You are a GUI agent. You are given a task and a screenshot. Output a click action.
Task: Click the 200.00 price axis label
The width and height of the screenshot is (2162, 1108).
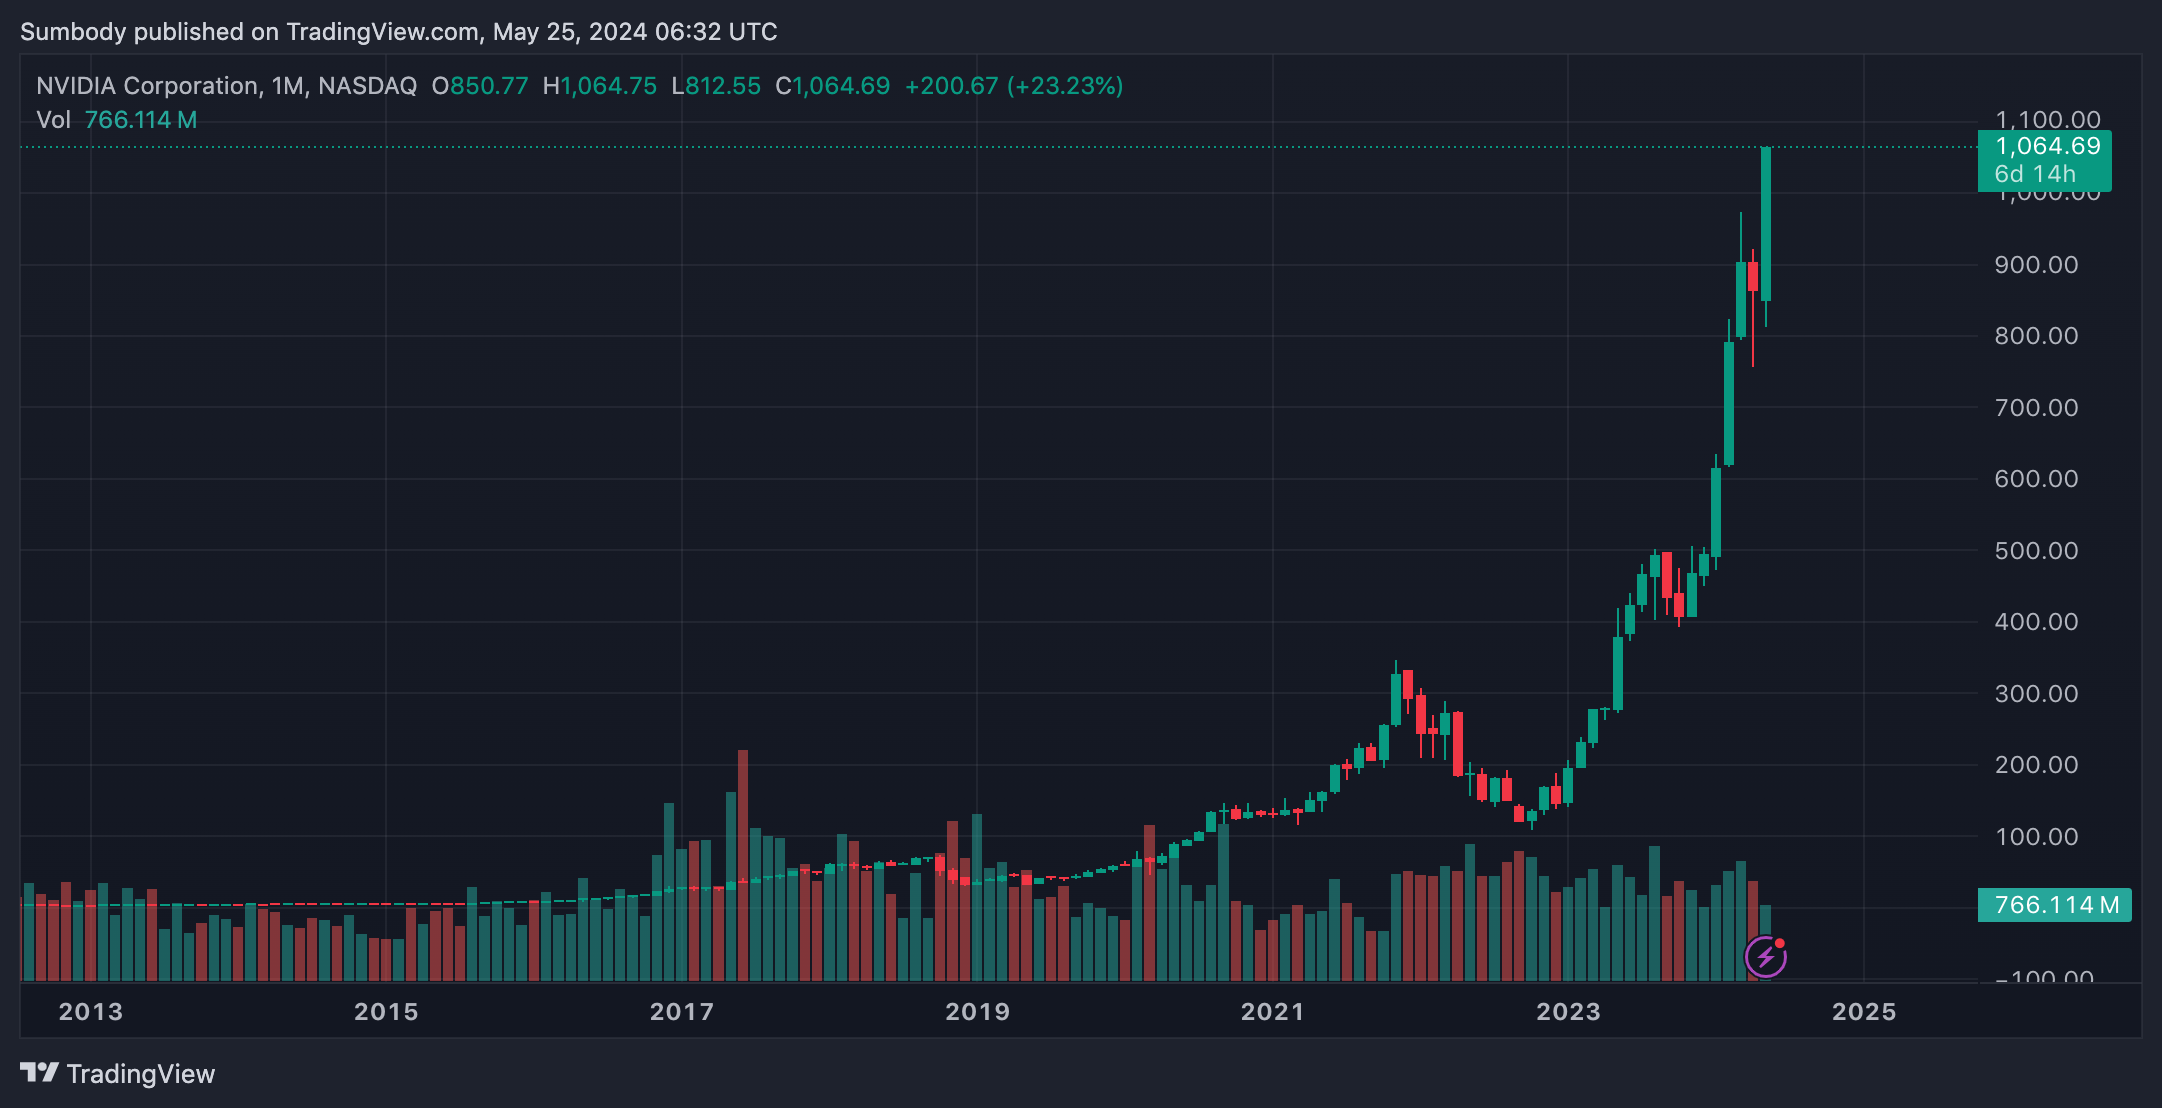pos(2036,765)
